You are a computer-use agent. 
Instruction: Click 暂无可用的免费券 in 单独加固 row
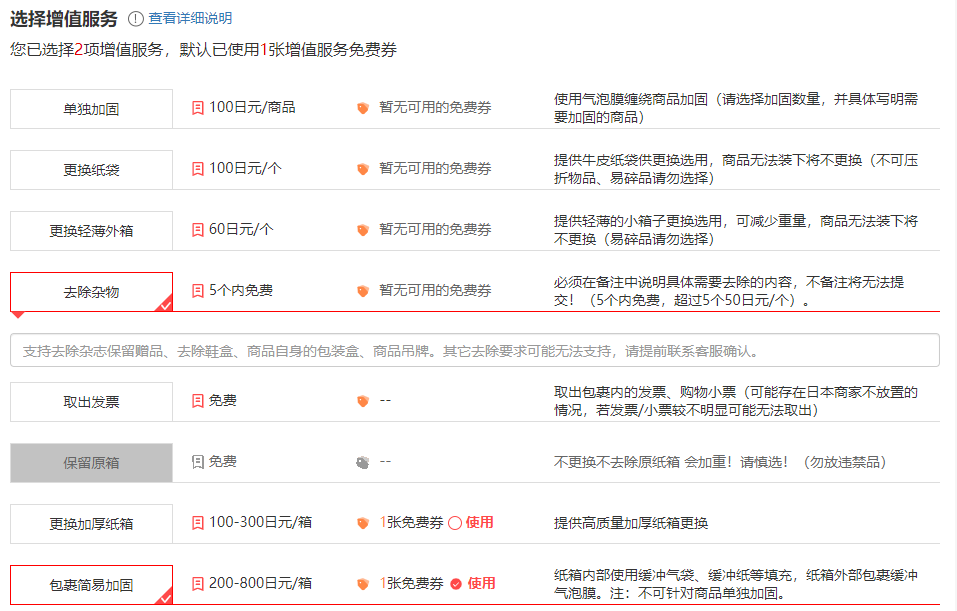point(435,107)
